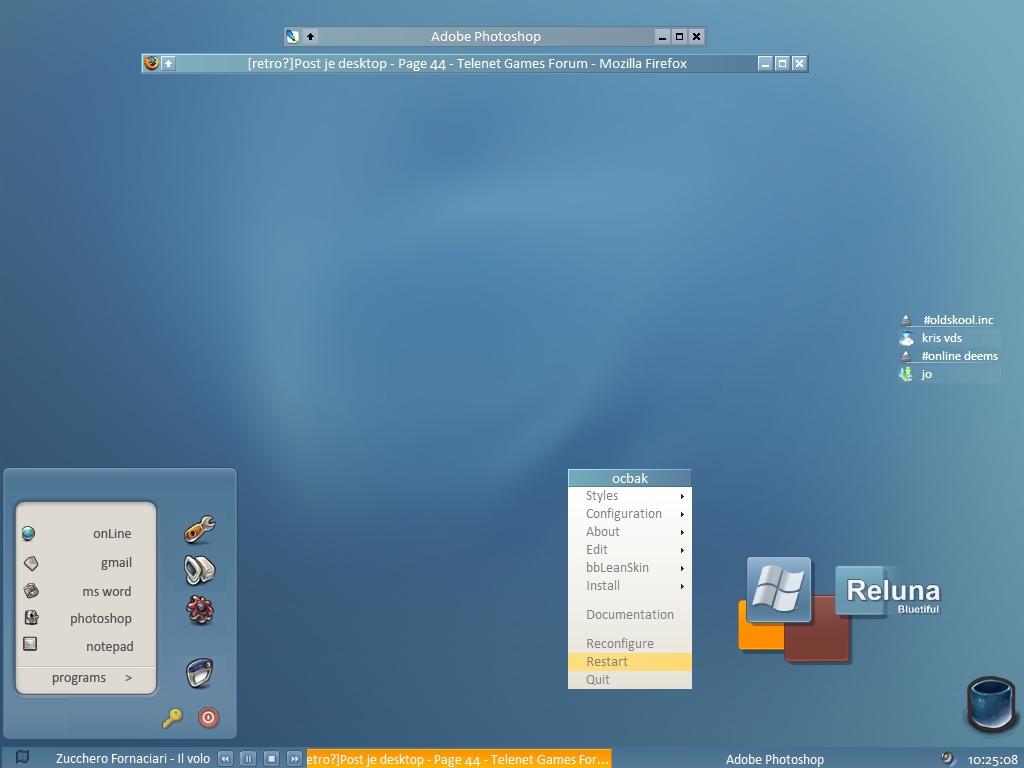
Task: Open the computer monitors icon
Action: click(x=200, y=570)
